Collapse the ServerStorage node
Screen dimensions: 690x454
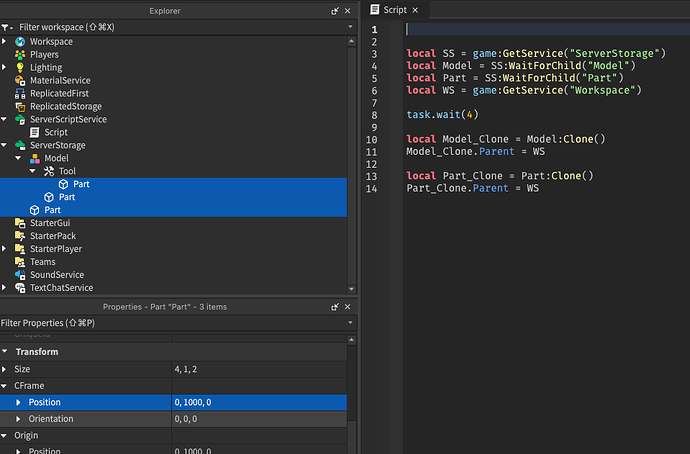pyautogui.click(x=4, y=145)
